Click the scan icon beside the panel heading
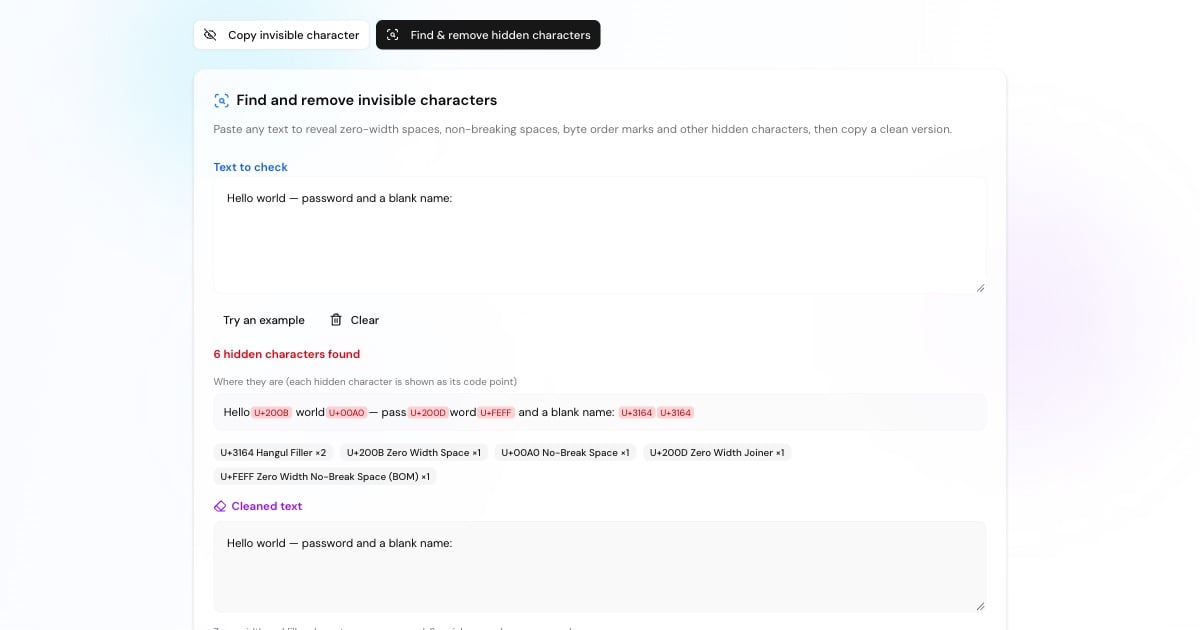This screenshot has width=1200, height=630. point(221,100)
